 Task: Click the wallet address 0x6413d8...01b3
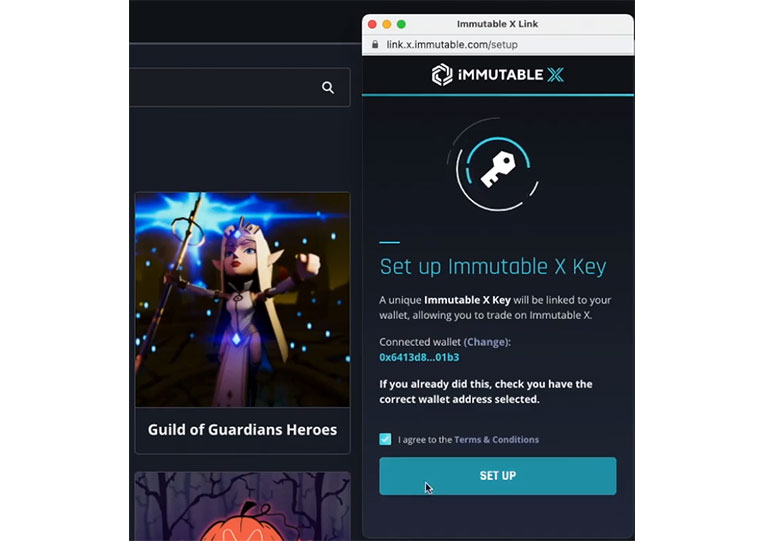(419, 357)
